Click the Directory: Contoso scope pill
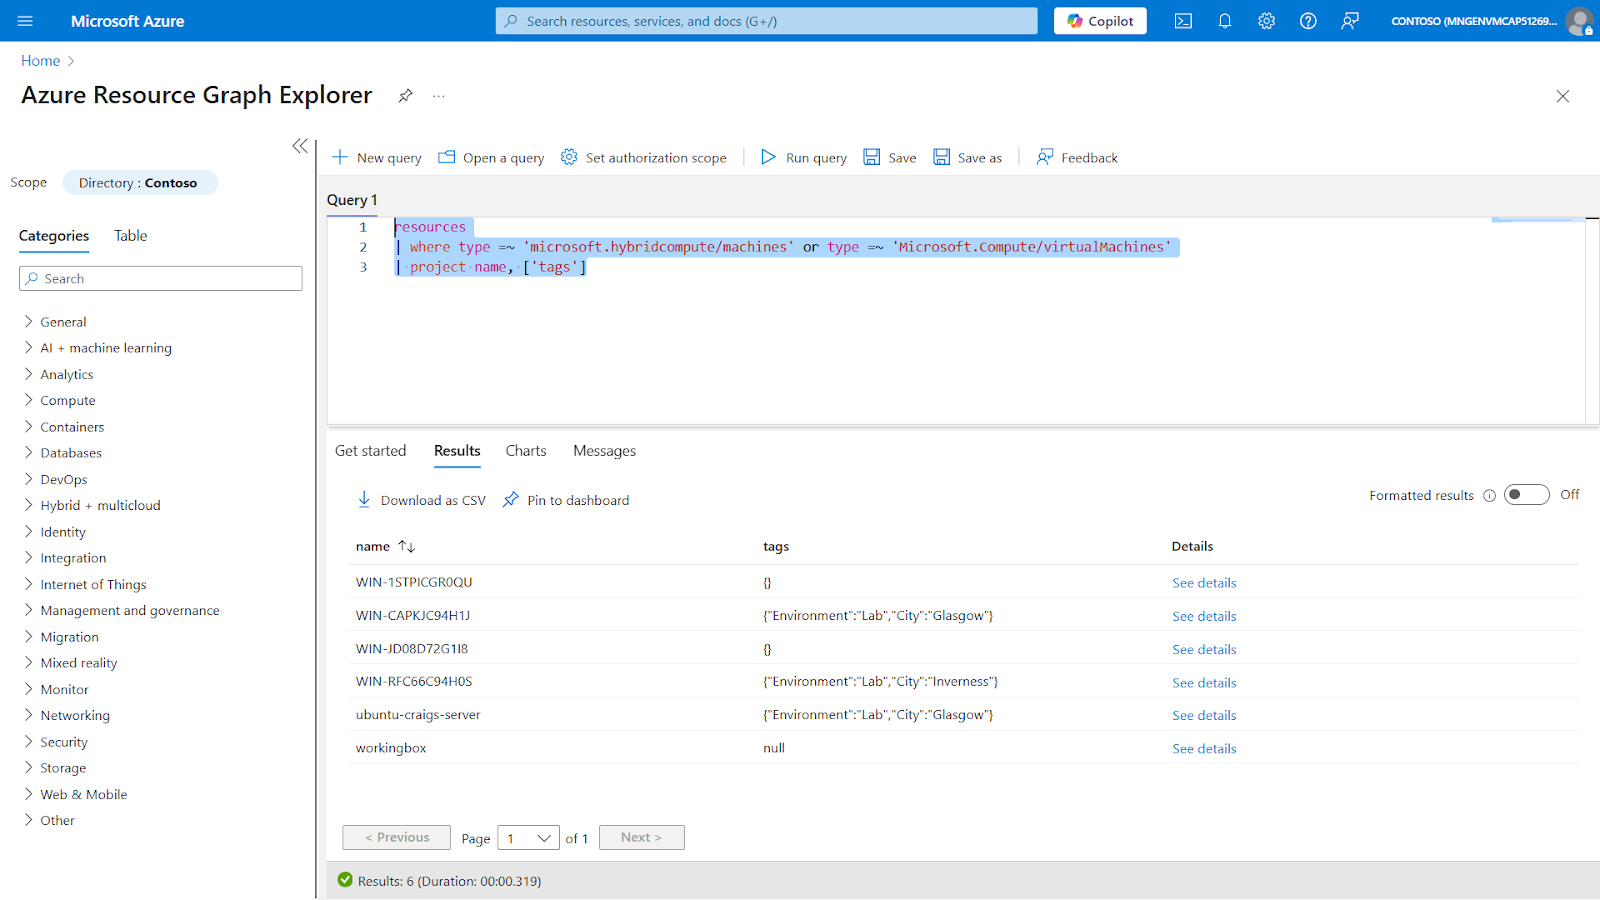The image size is (1600, 900). [140, 183]
